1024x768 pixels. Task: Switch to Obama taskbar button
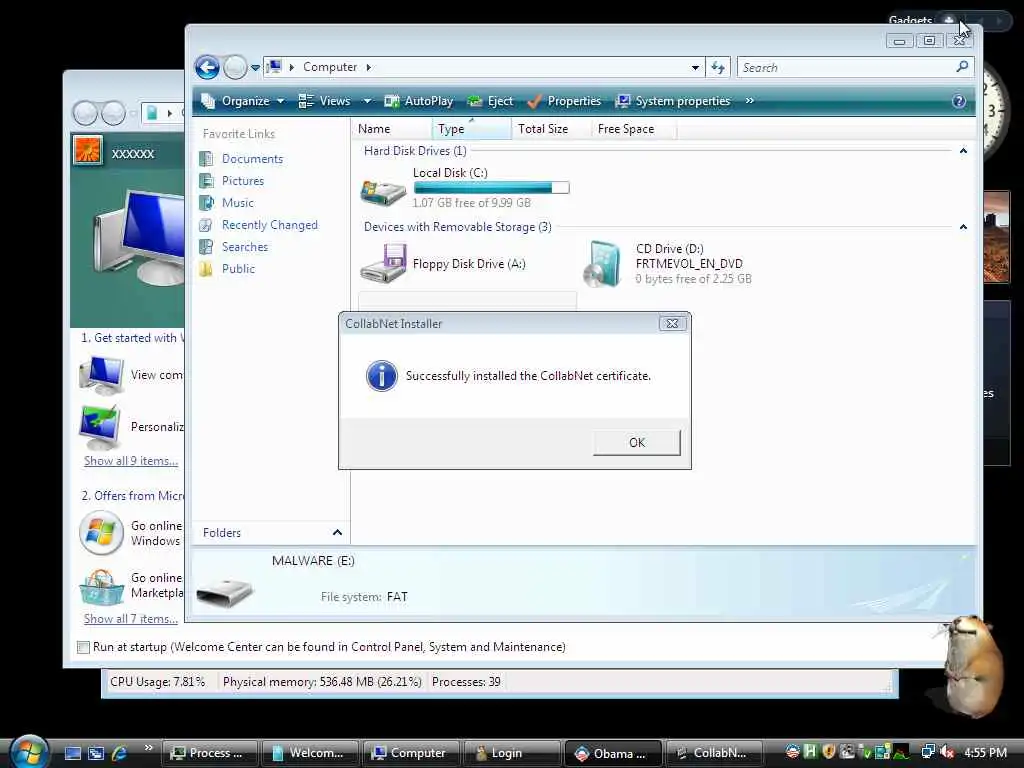click(x=613, y=753)
